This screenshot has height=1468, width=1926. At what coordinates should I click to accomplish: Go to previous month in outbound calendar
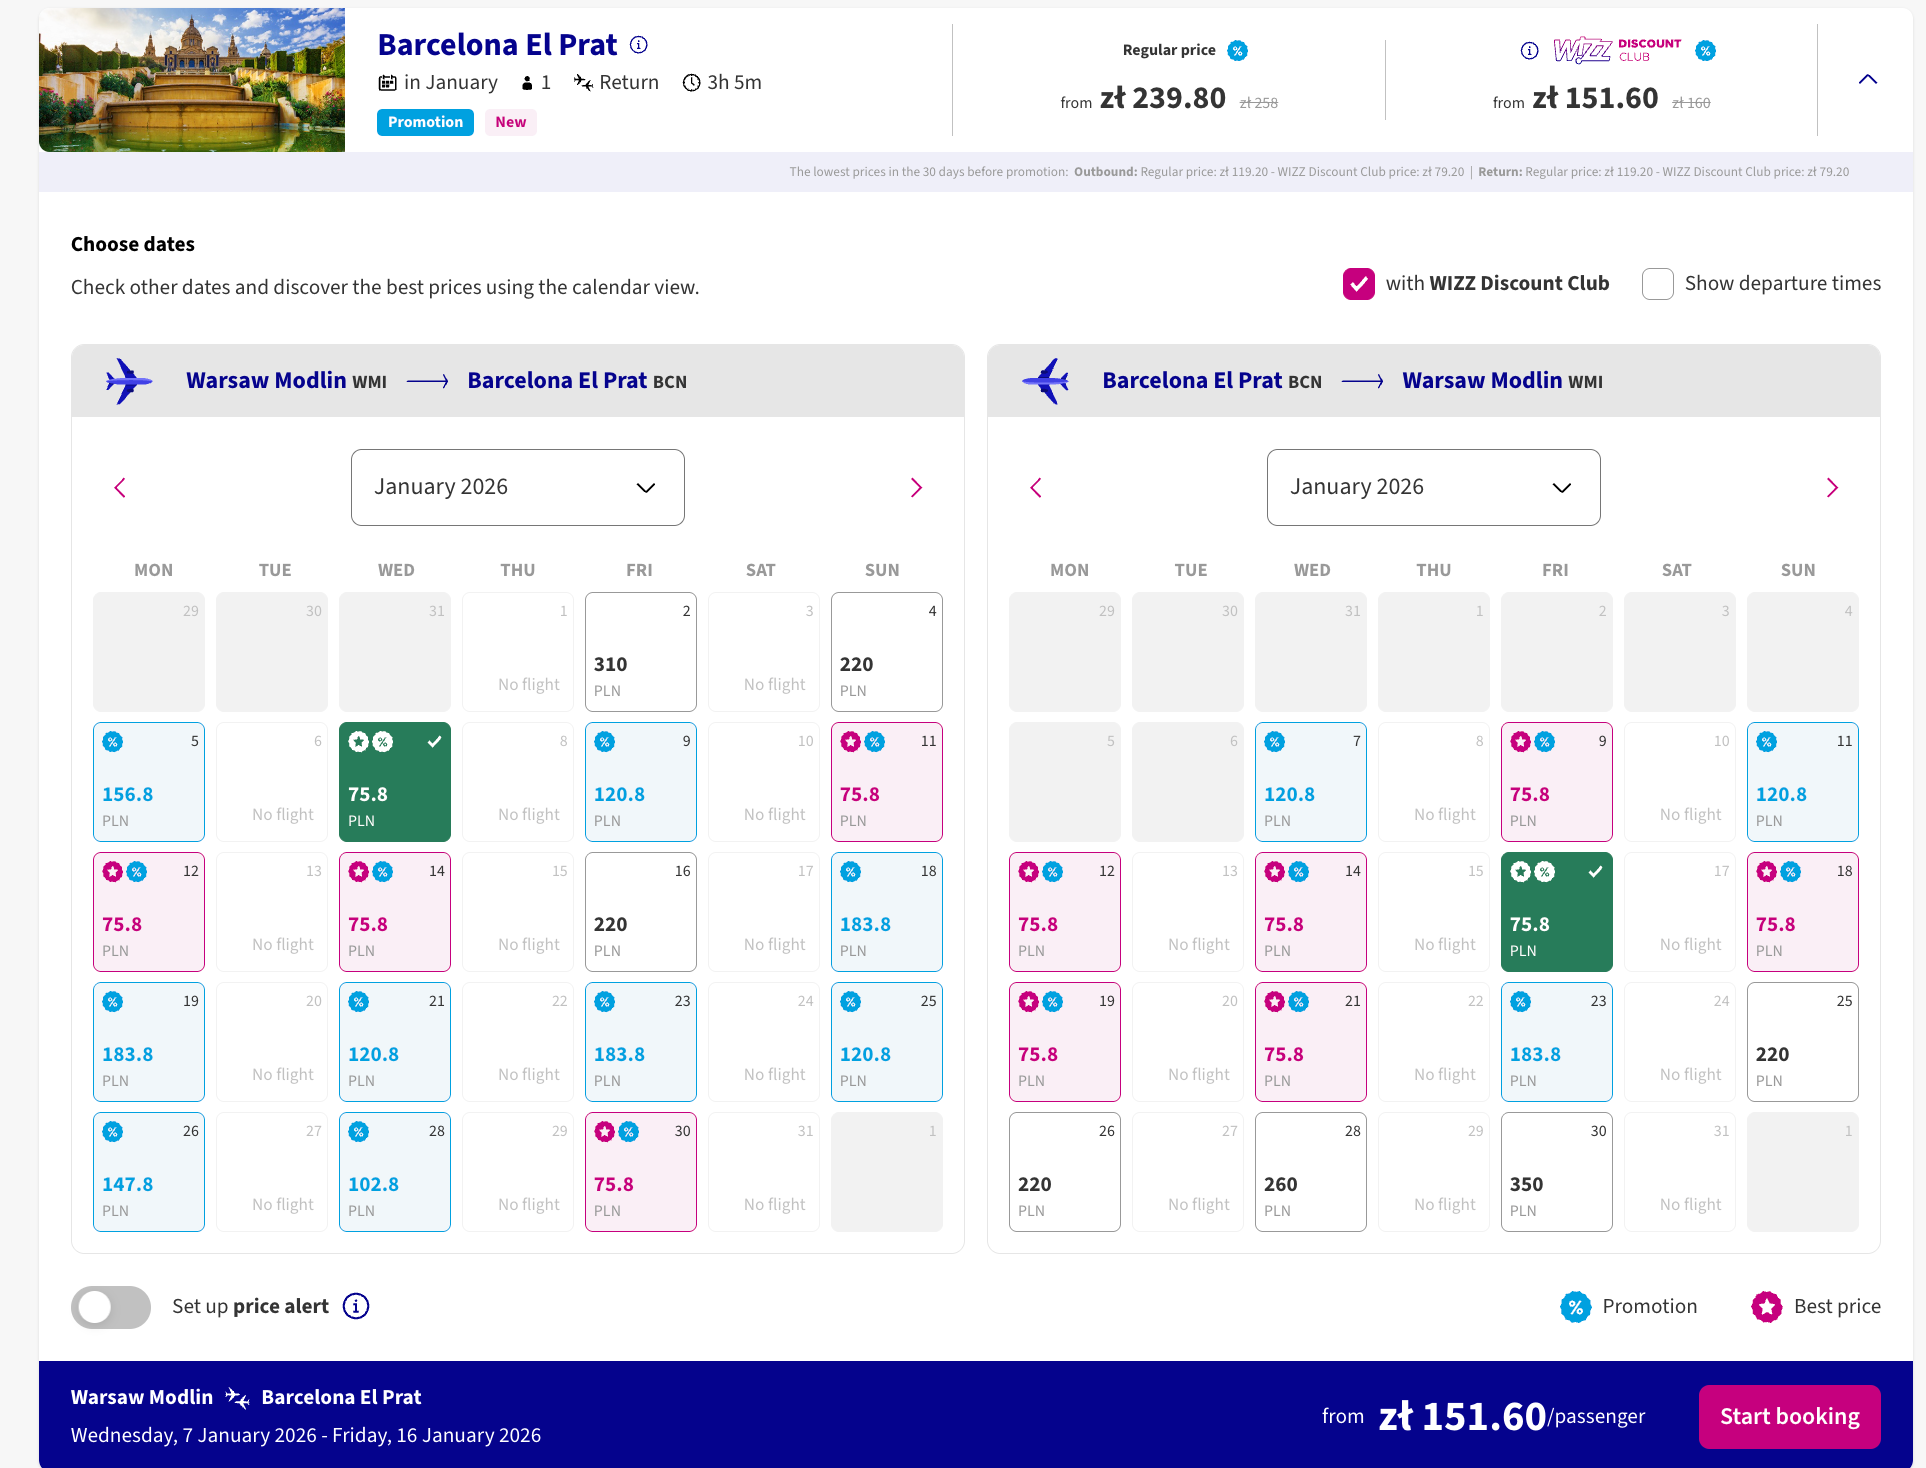(x=120, y=488)
